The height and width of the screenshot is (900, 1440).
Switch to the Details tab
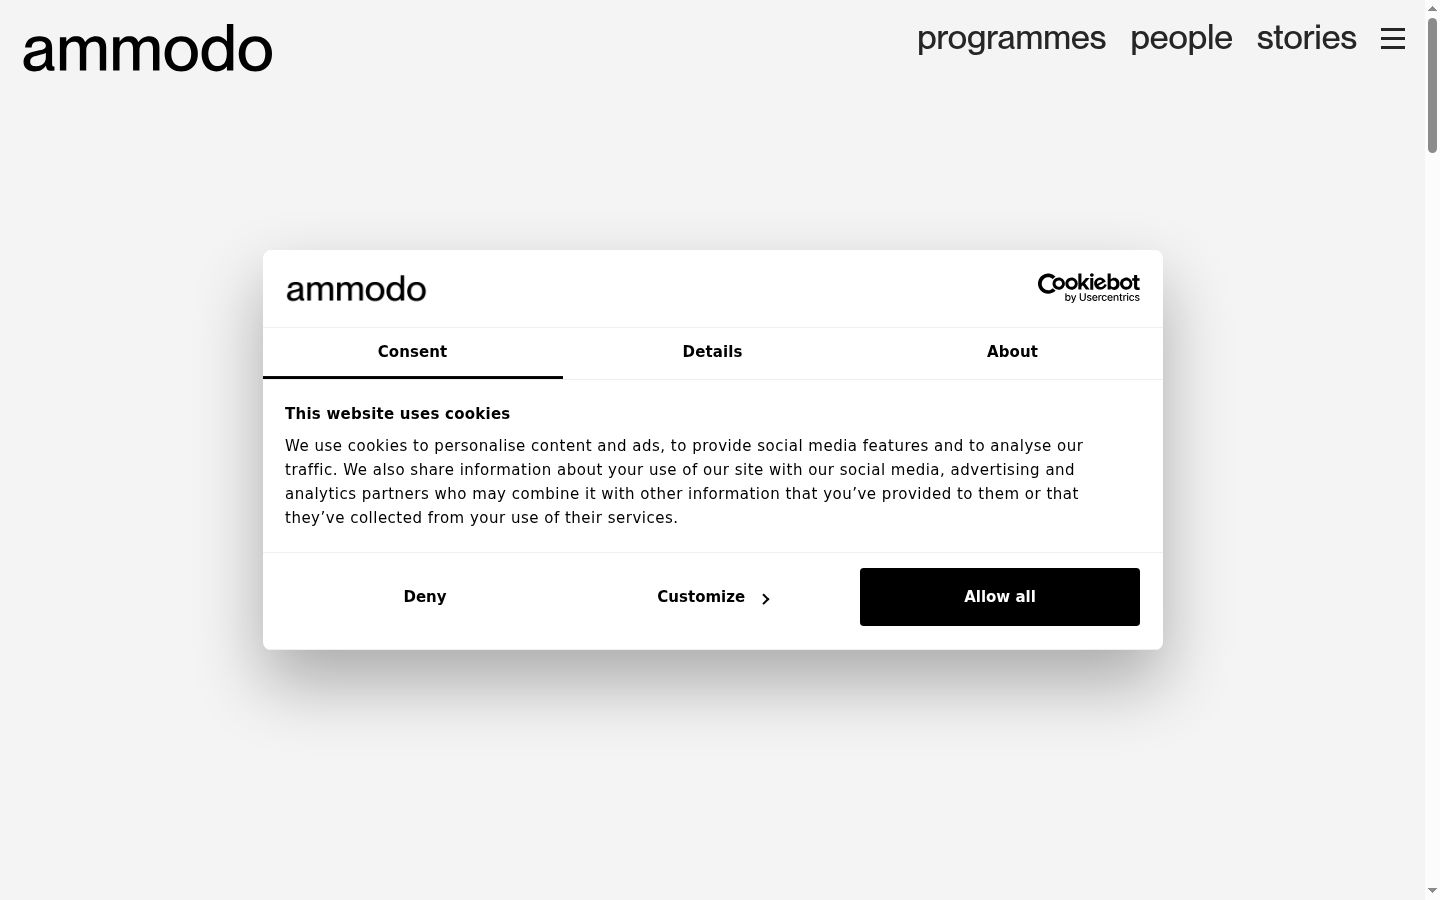(712, 352)
